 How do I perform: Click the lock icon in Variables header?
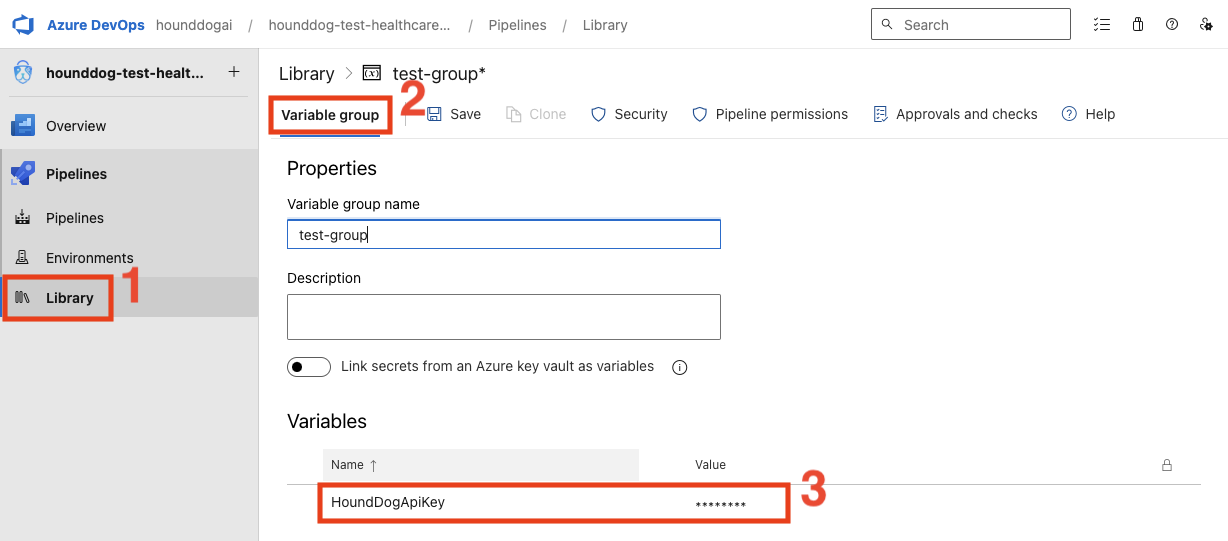point(1166,465)
